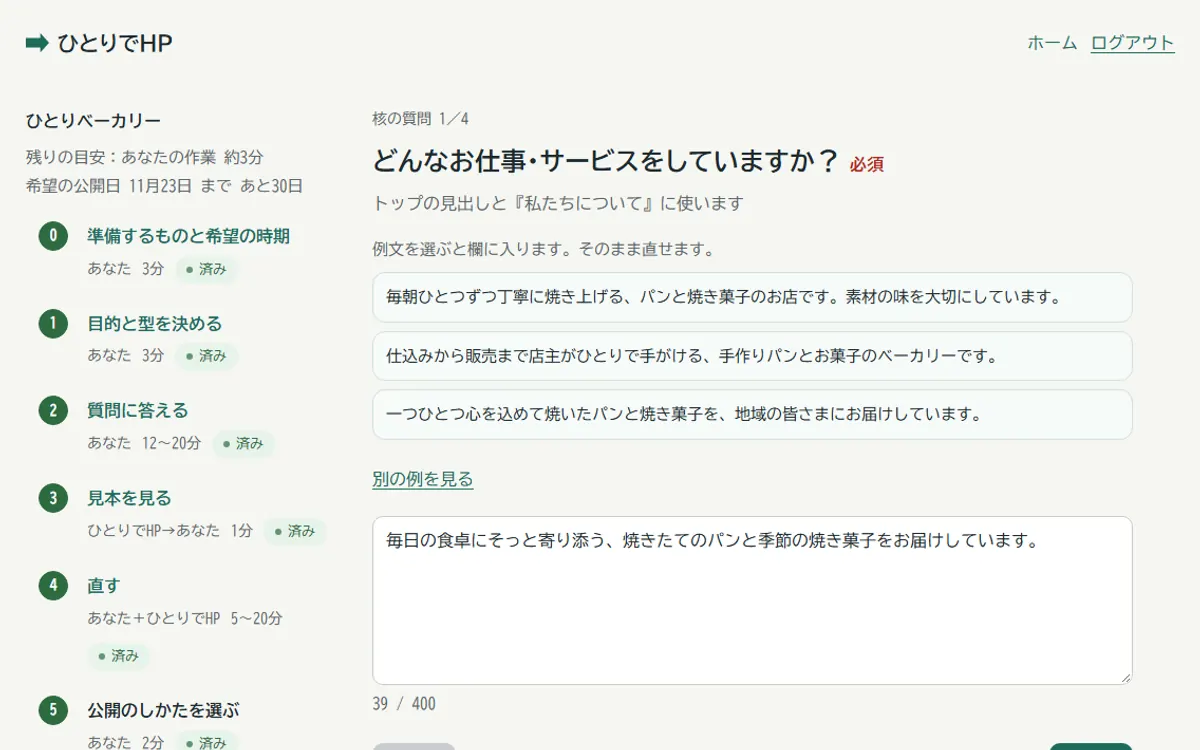Go to ホーム link
This screenshot has width=1200, height=750.
click(1052, 43)
